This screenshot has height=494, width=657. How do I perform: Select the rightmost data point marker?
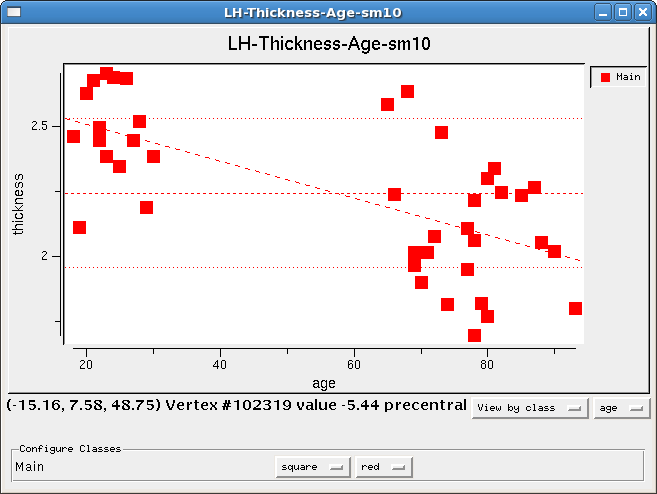click(575, 308)
